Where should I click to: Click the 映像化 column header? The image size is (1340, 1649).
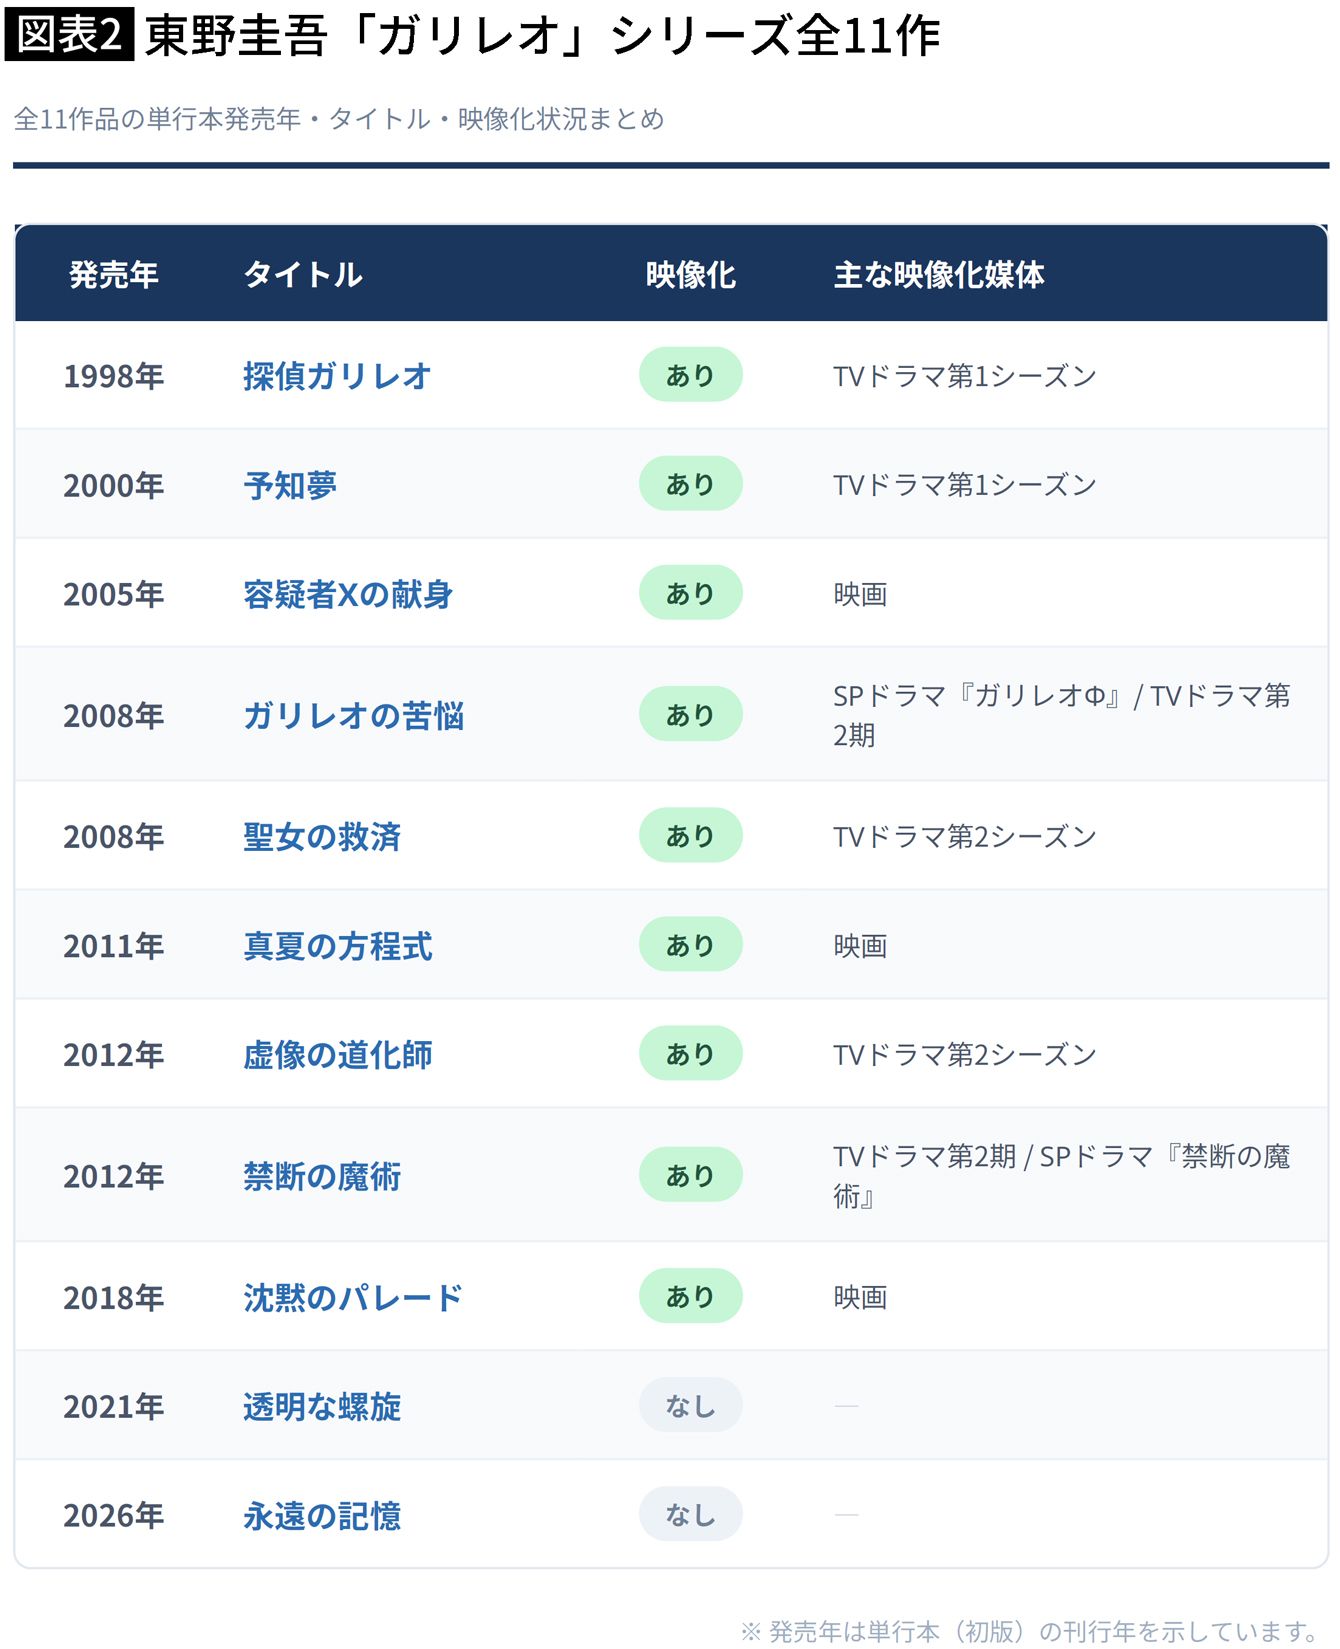(x=691, y=274)
